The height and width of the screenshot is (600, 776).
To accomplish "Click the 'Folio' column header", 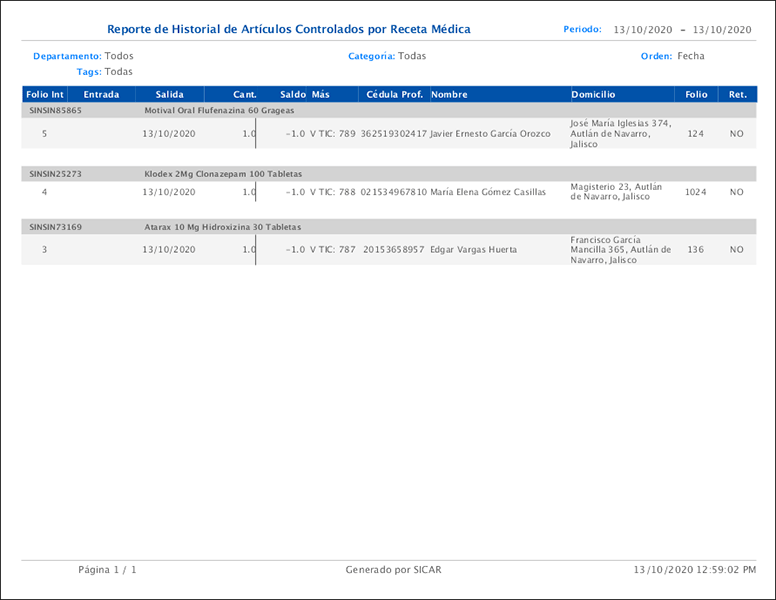I will [696, 95].
